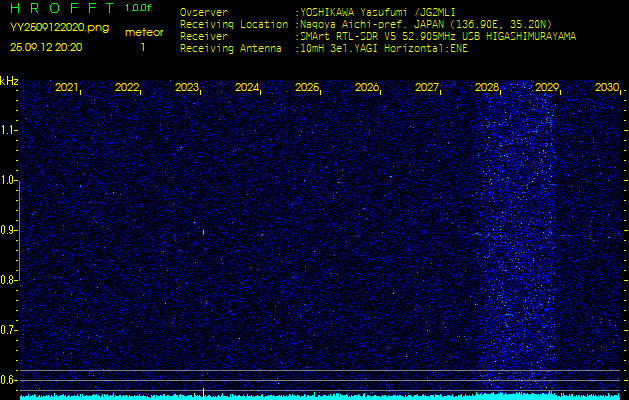Click the 0.8 kHz frequency label

tap(7, 280)
